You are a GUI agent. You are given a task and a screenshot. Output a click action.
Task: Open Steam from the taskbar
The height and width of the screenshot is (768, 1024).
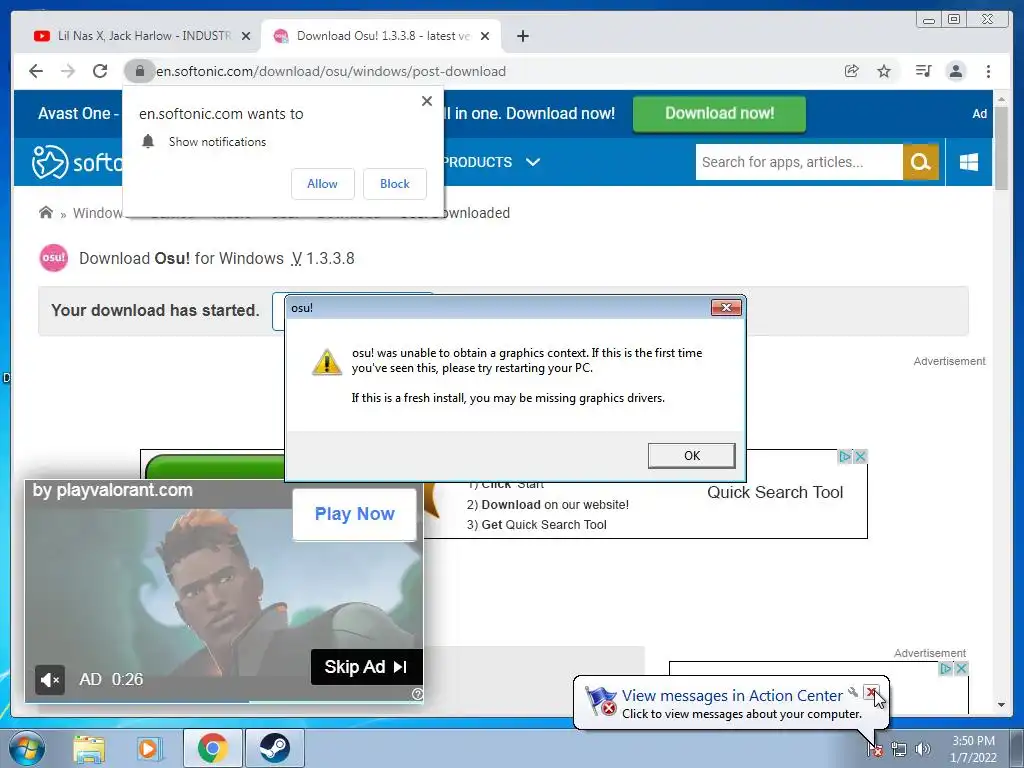(274, 748)
